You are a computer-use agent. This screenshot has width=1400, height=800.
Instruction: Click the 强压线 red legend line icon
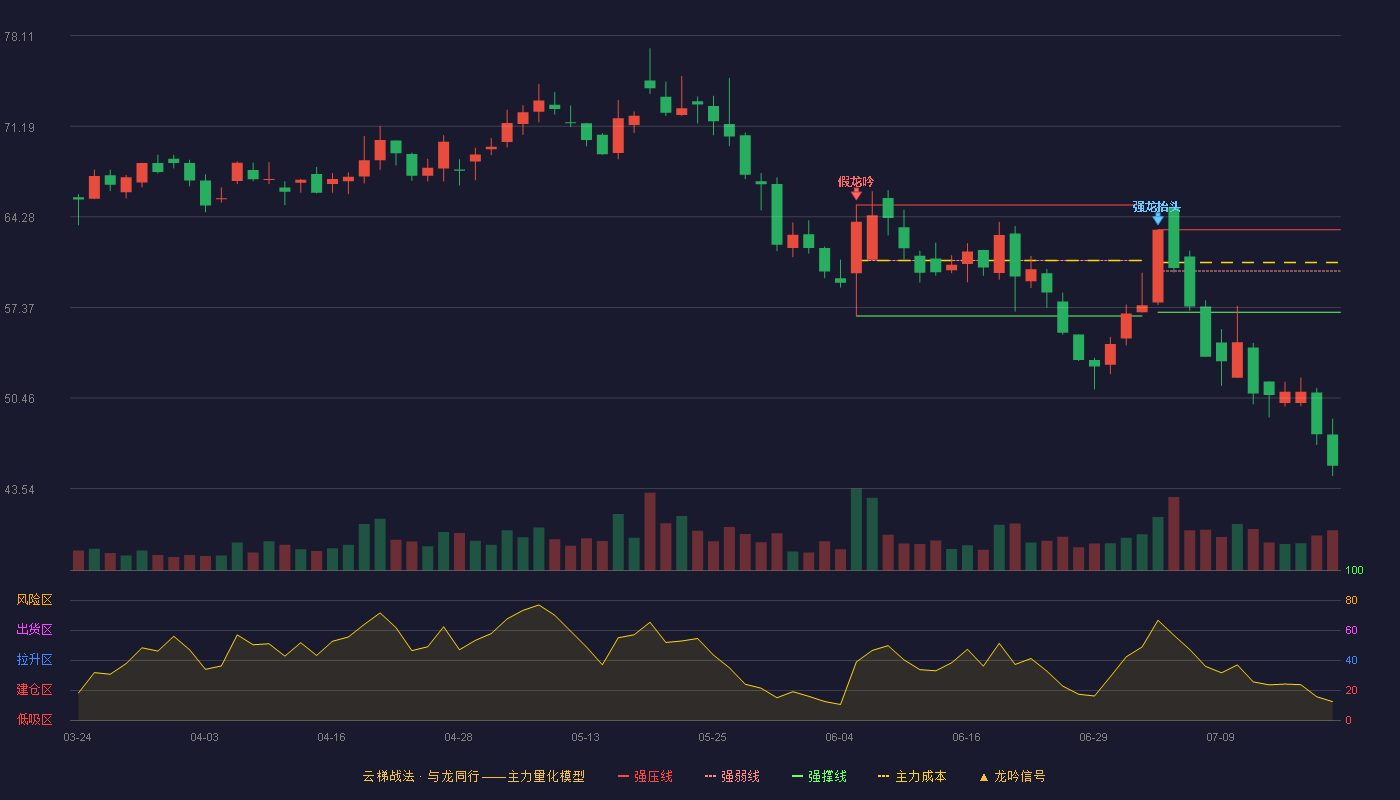[x=623, y=777]
